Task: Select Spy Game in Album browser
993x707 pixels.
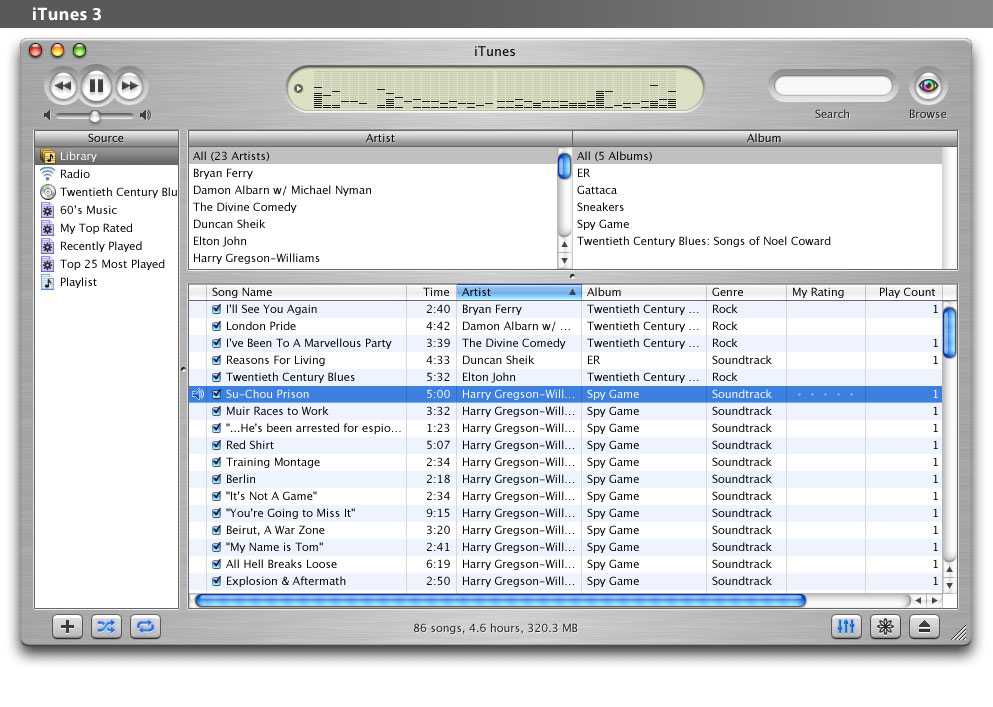Action: coord(757,224)
